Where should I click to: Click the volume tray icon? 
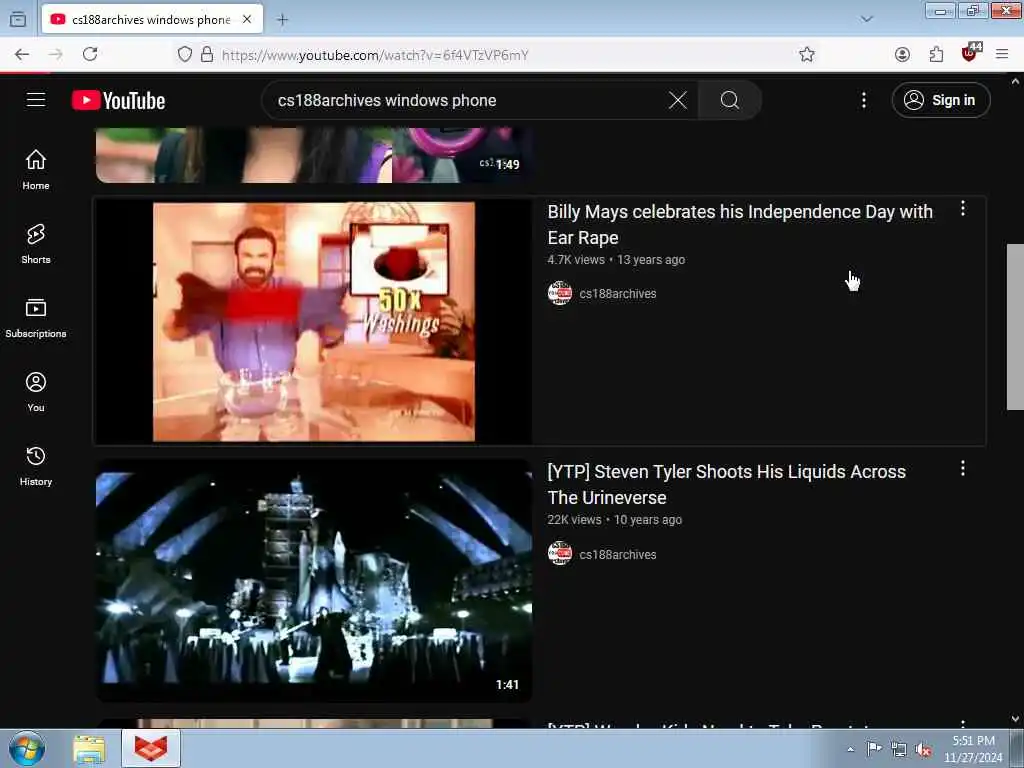point(923,749)
